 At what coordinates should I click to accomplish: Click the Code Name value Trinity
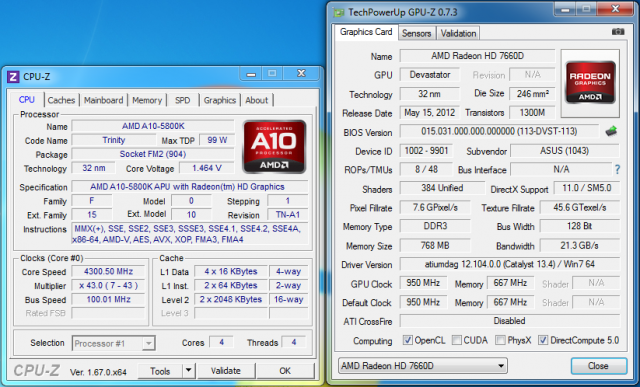[x=113, y=140]
